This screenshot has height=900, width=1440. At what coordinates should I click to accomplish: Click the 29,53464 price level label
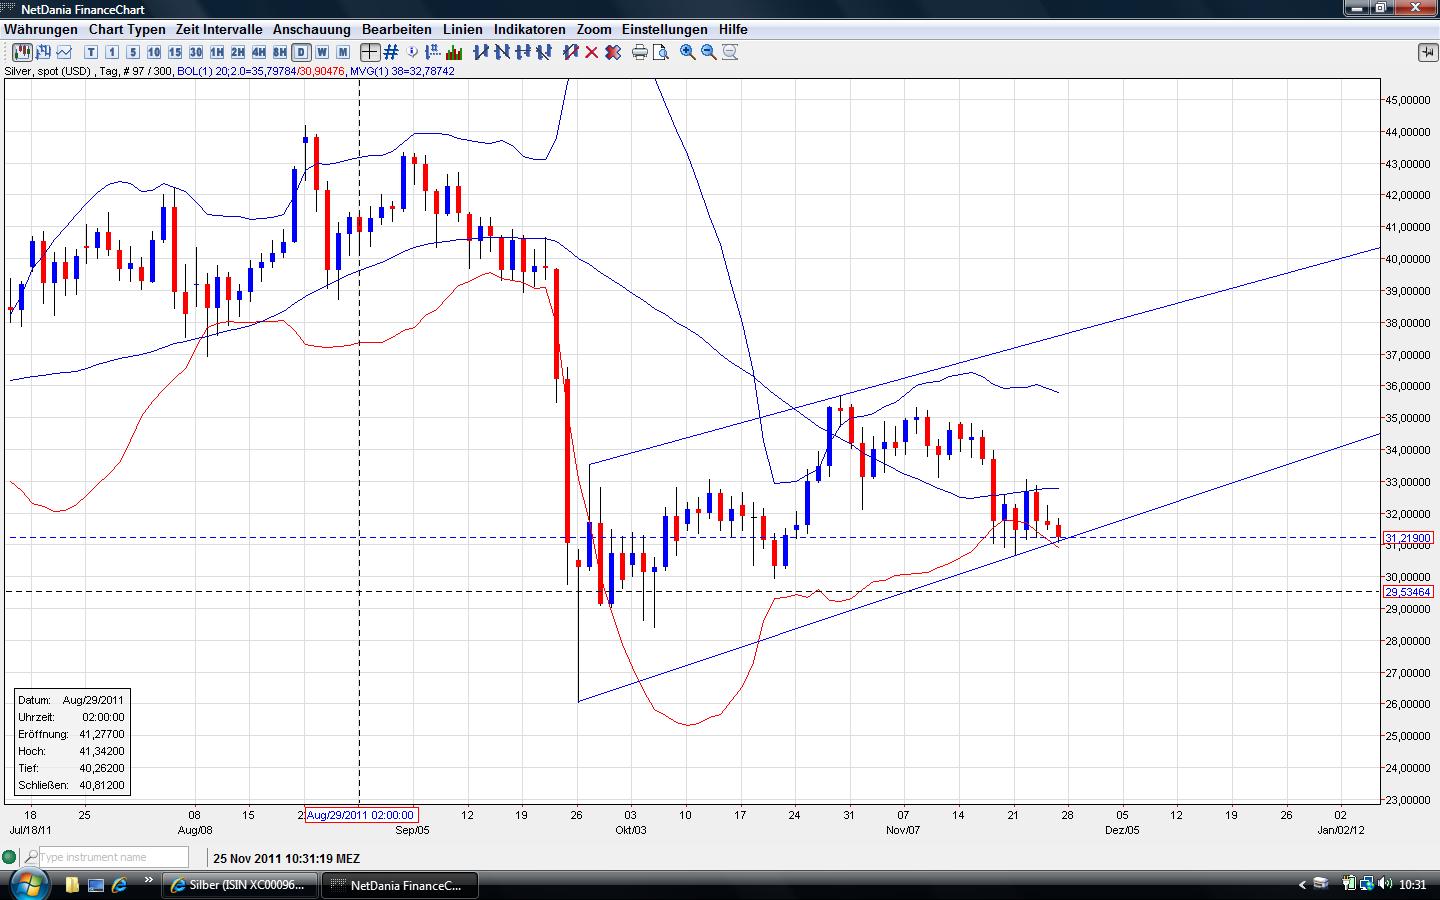coord(1408,592)
